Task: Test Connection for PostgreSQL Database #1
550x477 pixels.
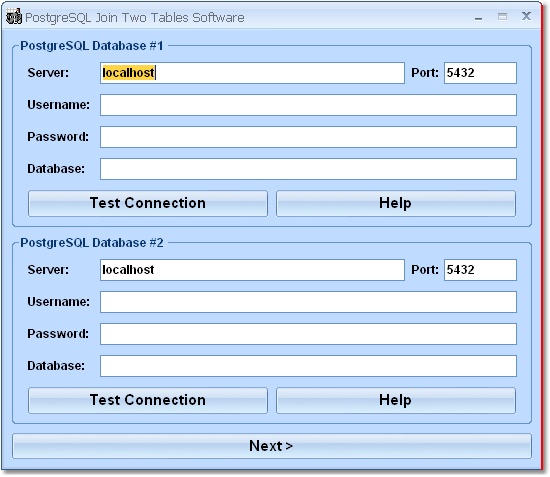Action: click(148, 203)
